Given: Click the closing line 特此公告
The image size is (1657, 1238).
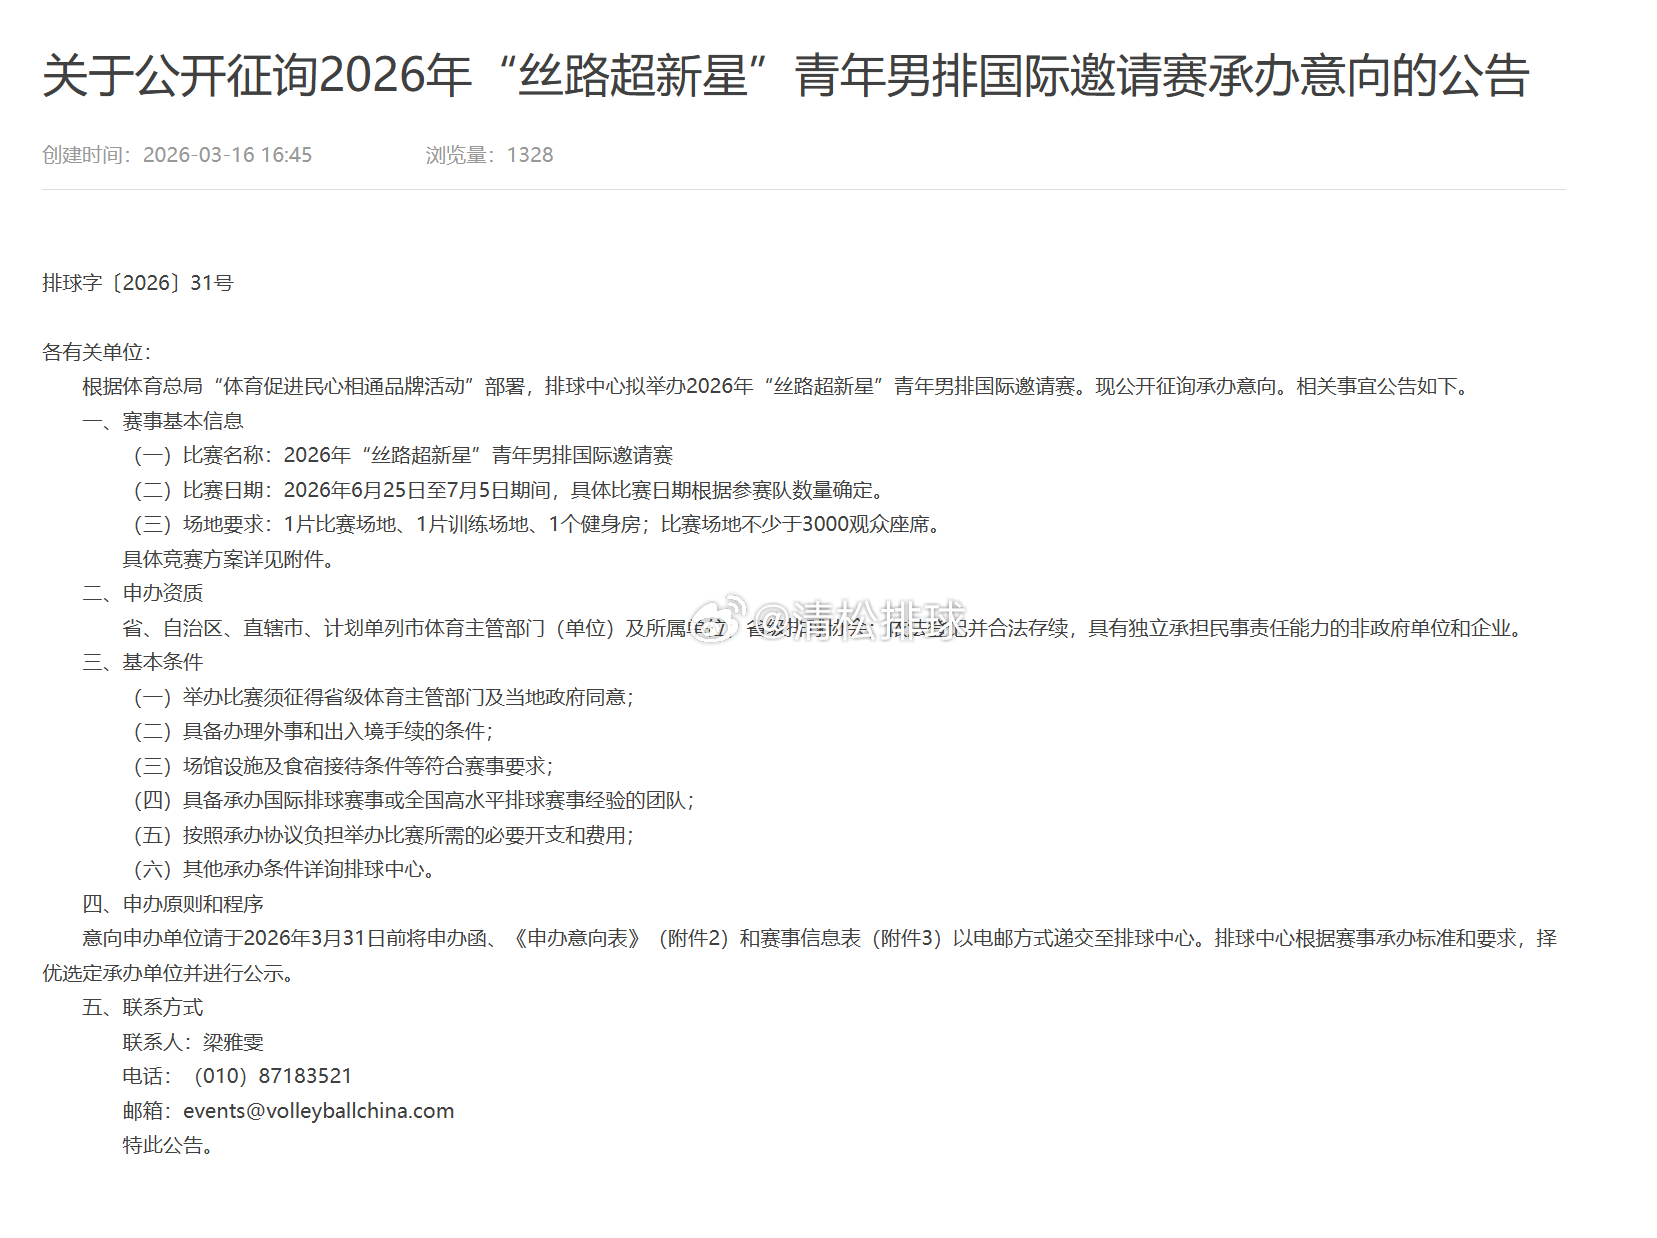Looking at the screenshot, I should click(x=166, y=1146).
